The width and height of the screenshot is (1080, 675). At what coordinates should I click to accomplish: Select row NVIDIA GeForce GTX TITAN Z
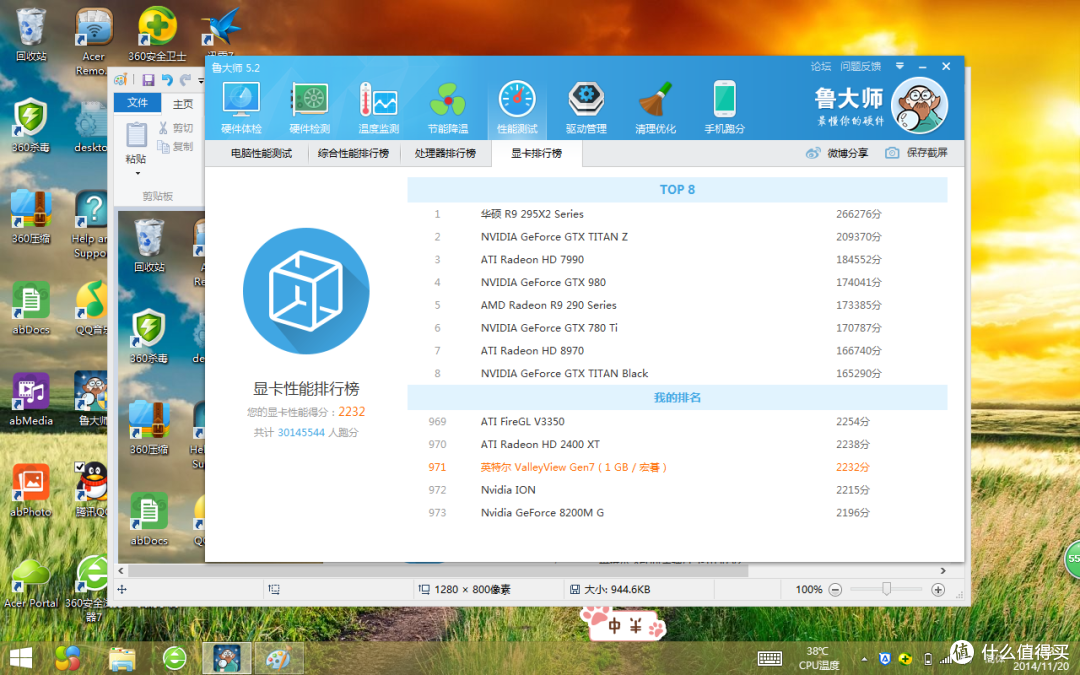pos(677,237)
